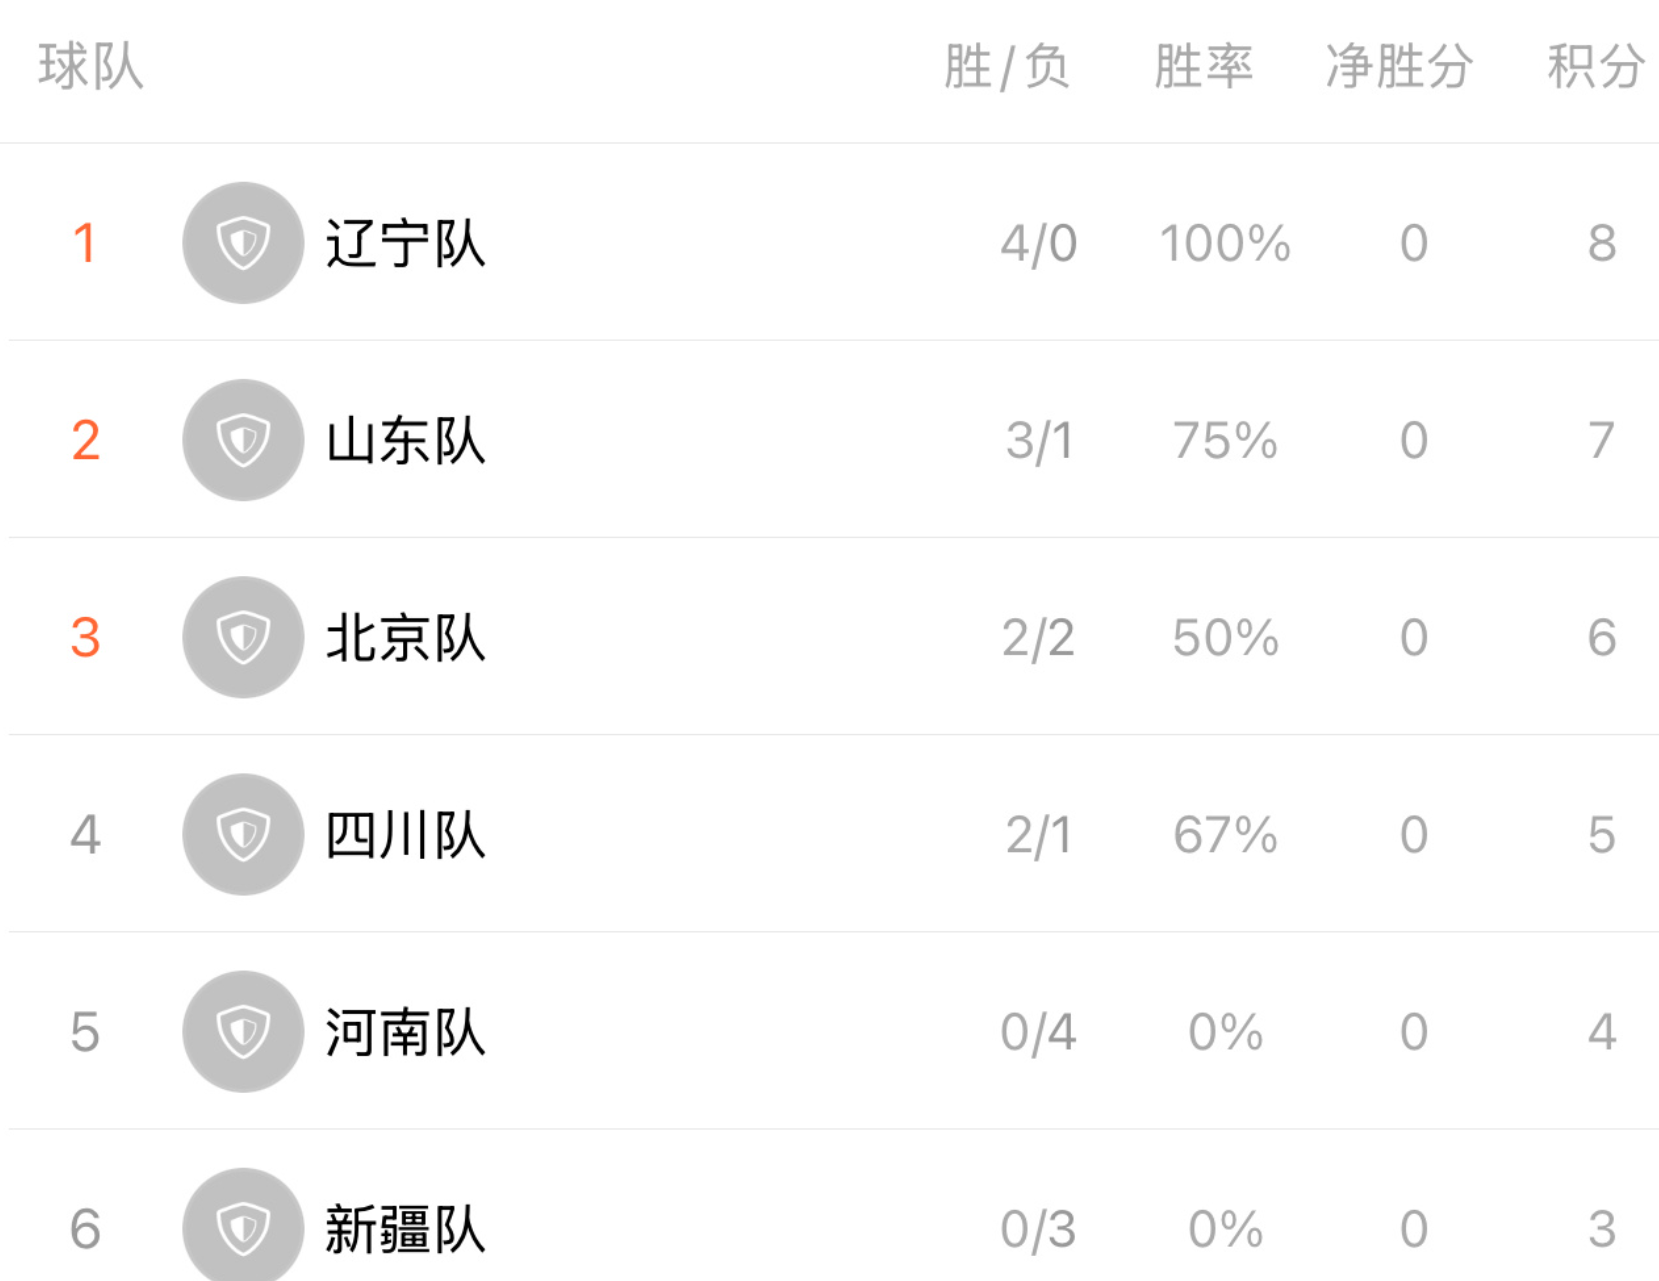Click the 山东队 team shield icon
1659x1281 pixels.
click(x=243, y=440)
